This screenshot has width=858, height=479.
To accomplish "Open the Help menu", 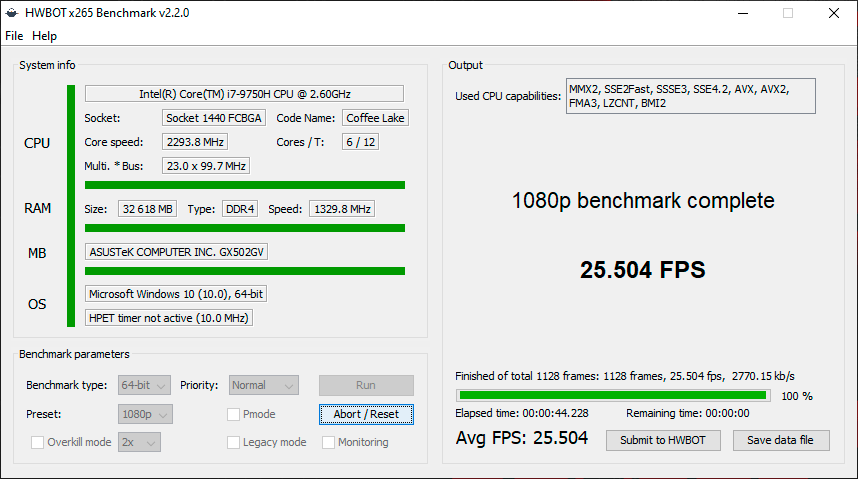I will 44,36.
